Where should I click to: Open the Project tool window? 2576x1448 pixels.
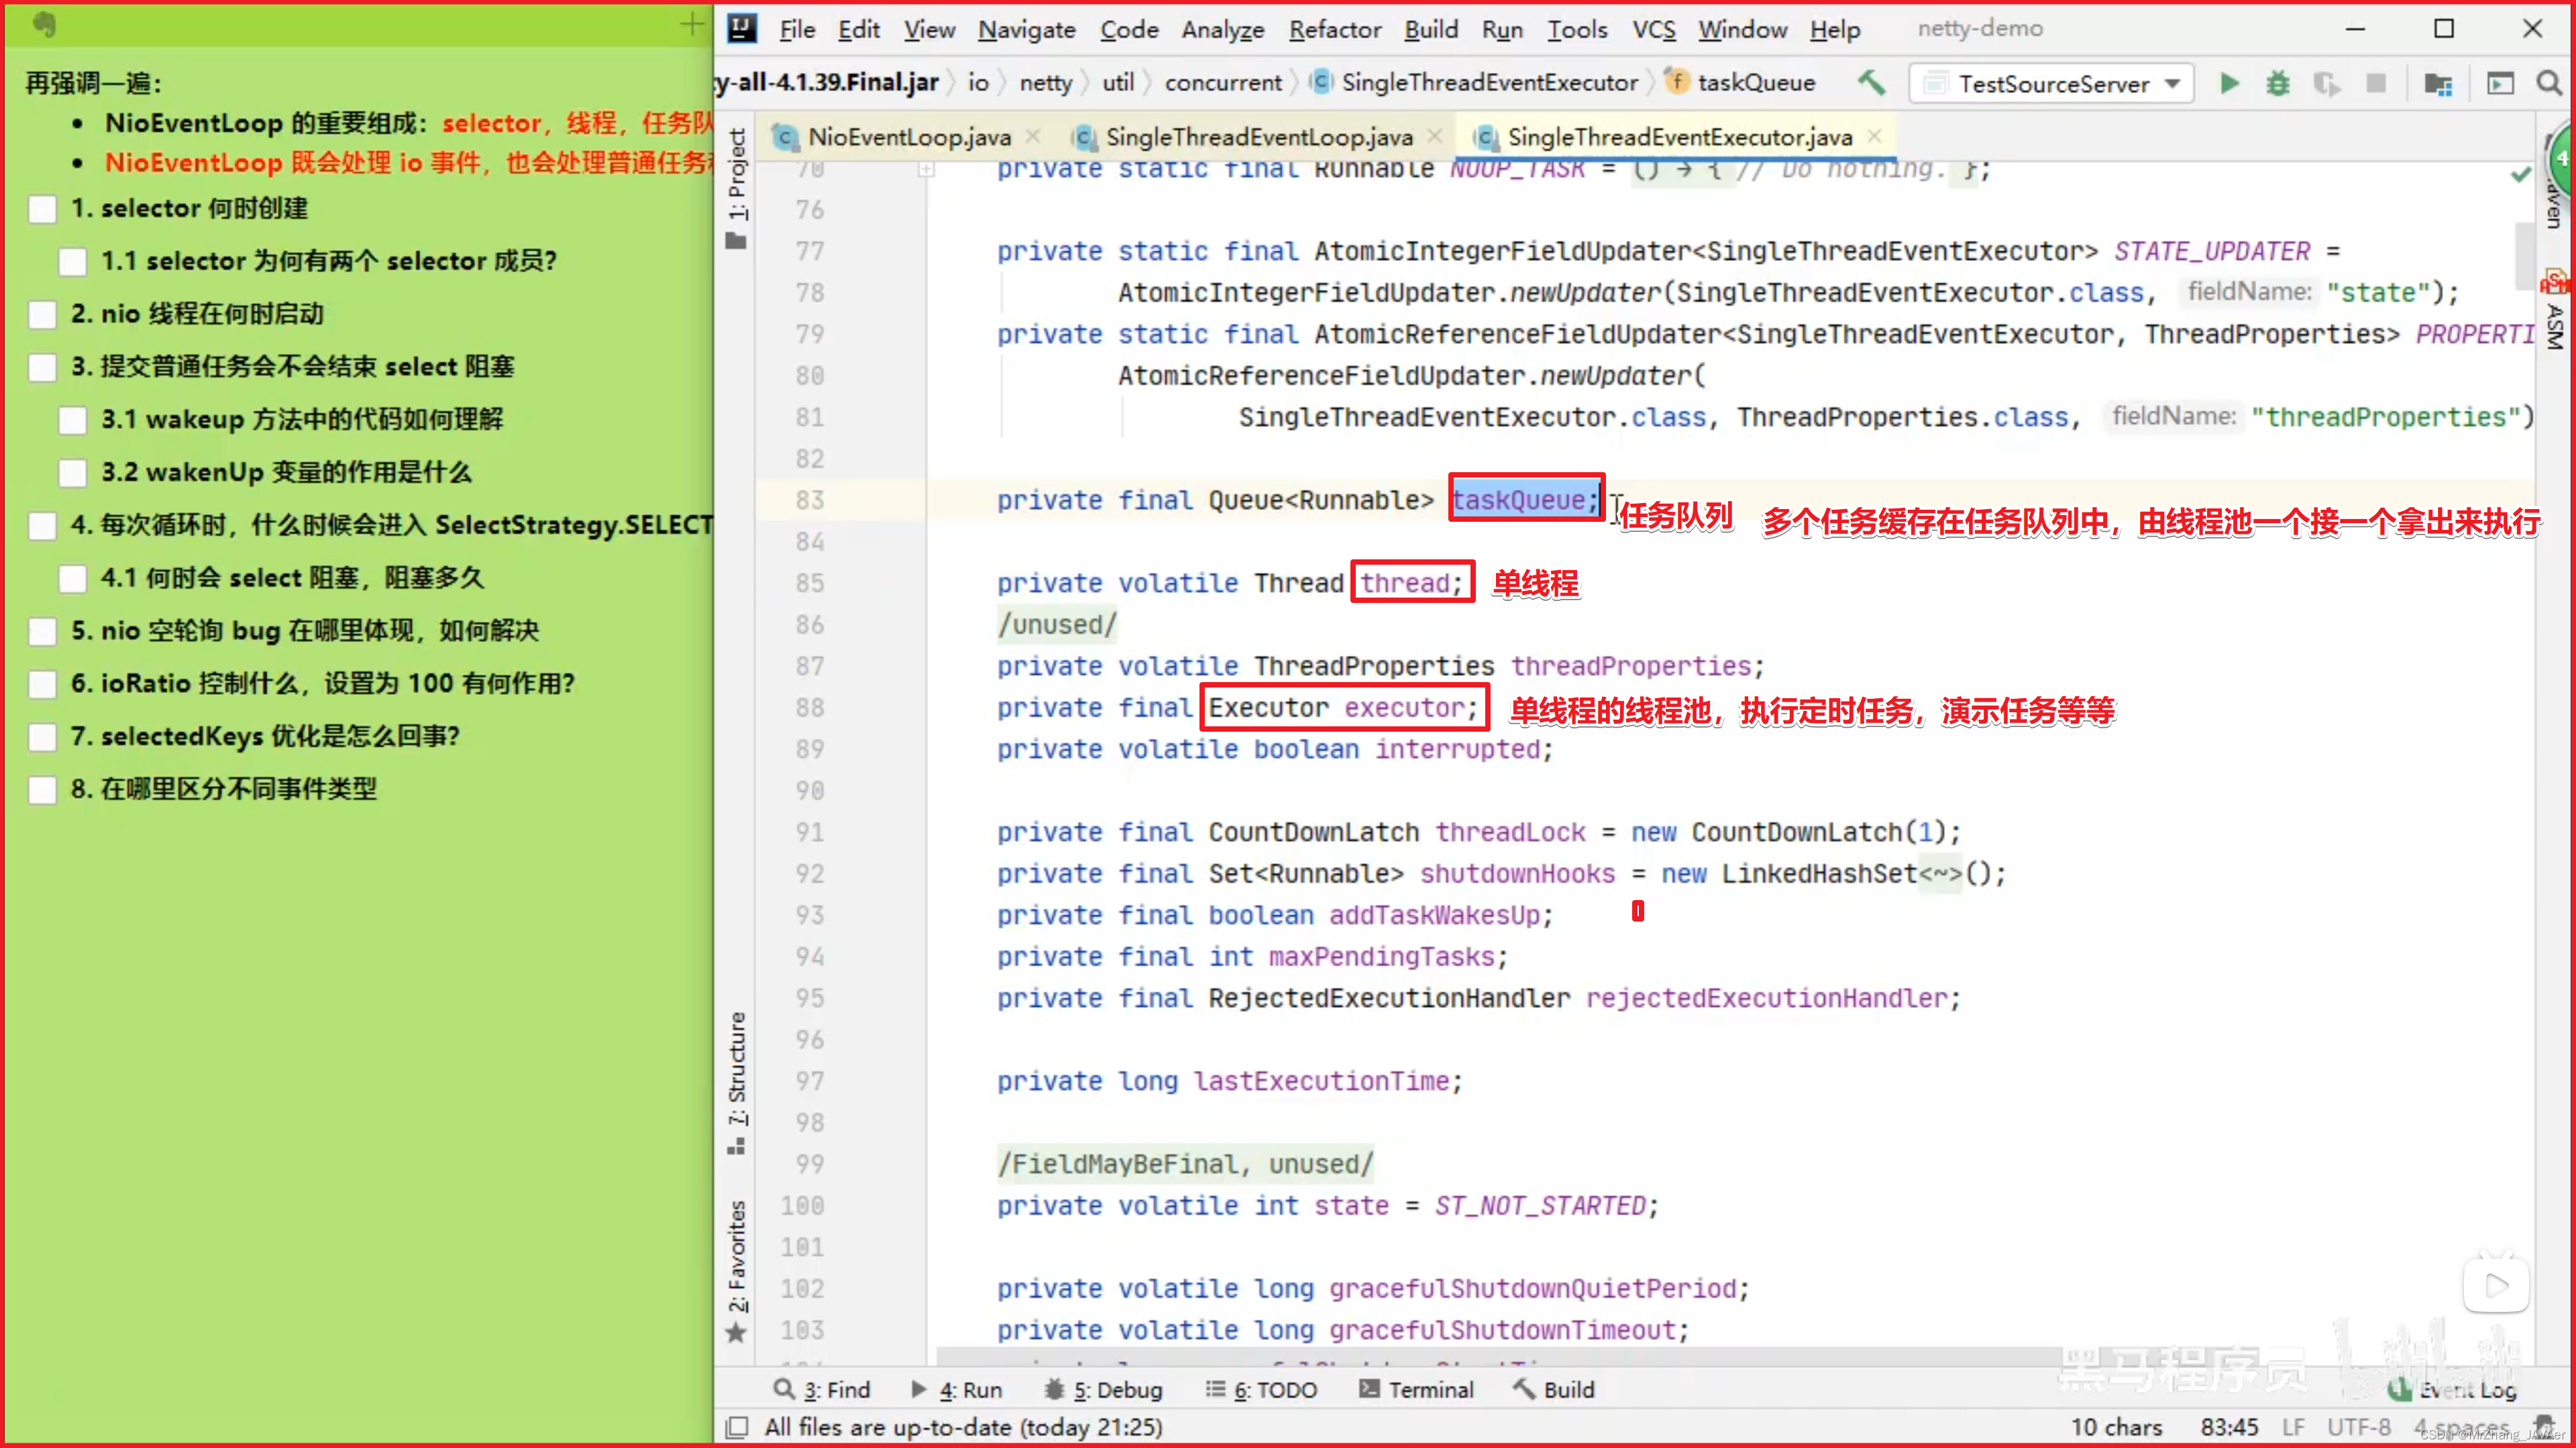tap(737, 187)
